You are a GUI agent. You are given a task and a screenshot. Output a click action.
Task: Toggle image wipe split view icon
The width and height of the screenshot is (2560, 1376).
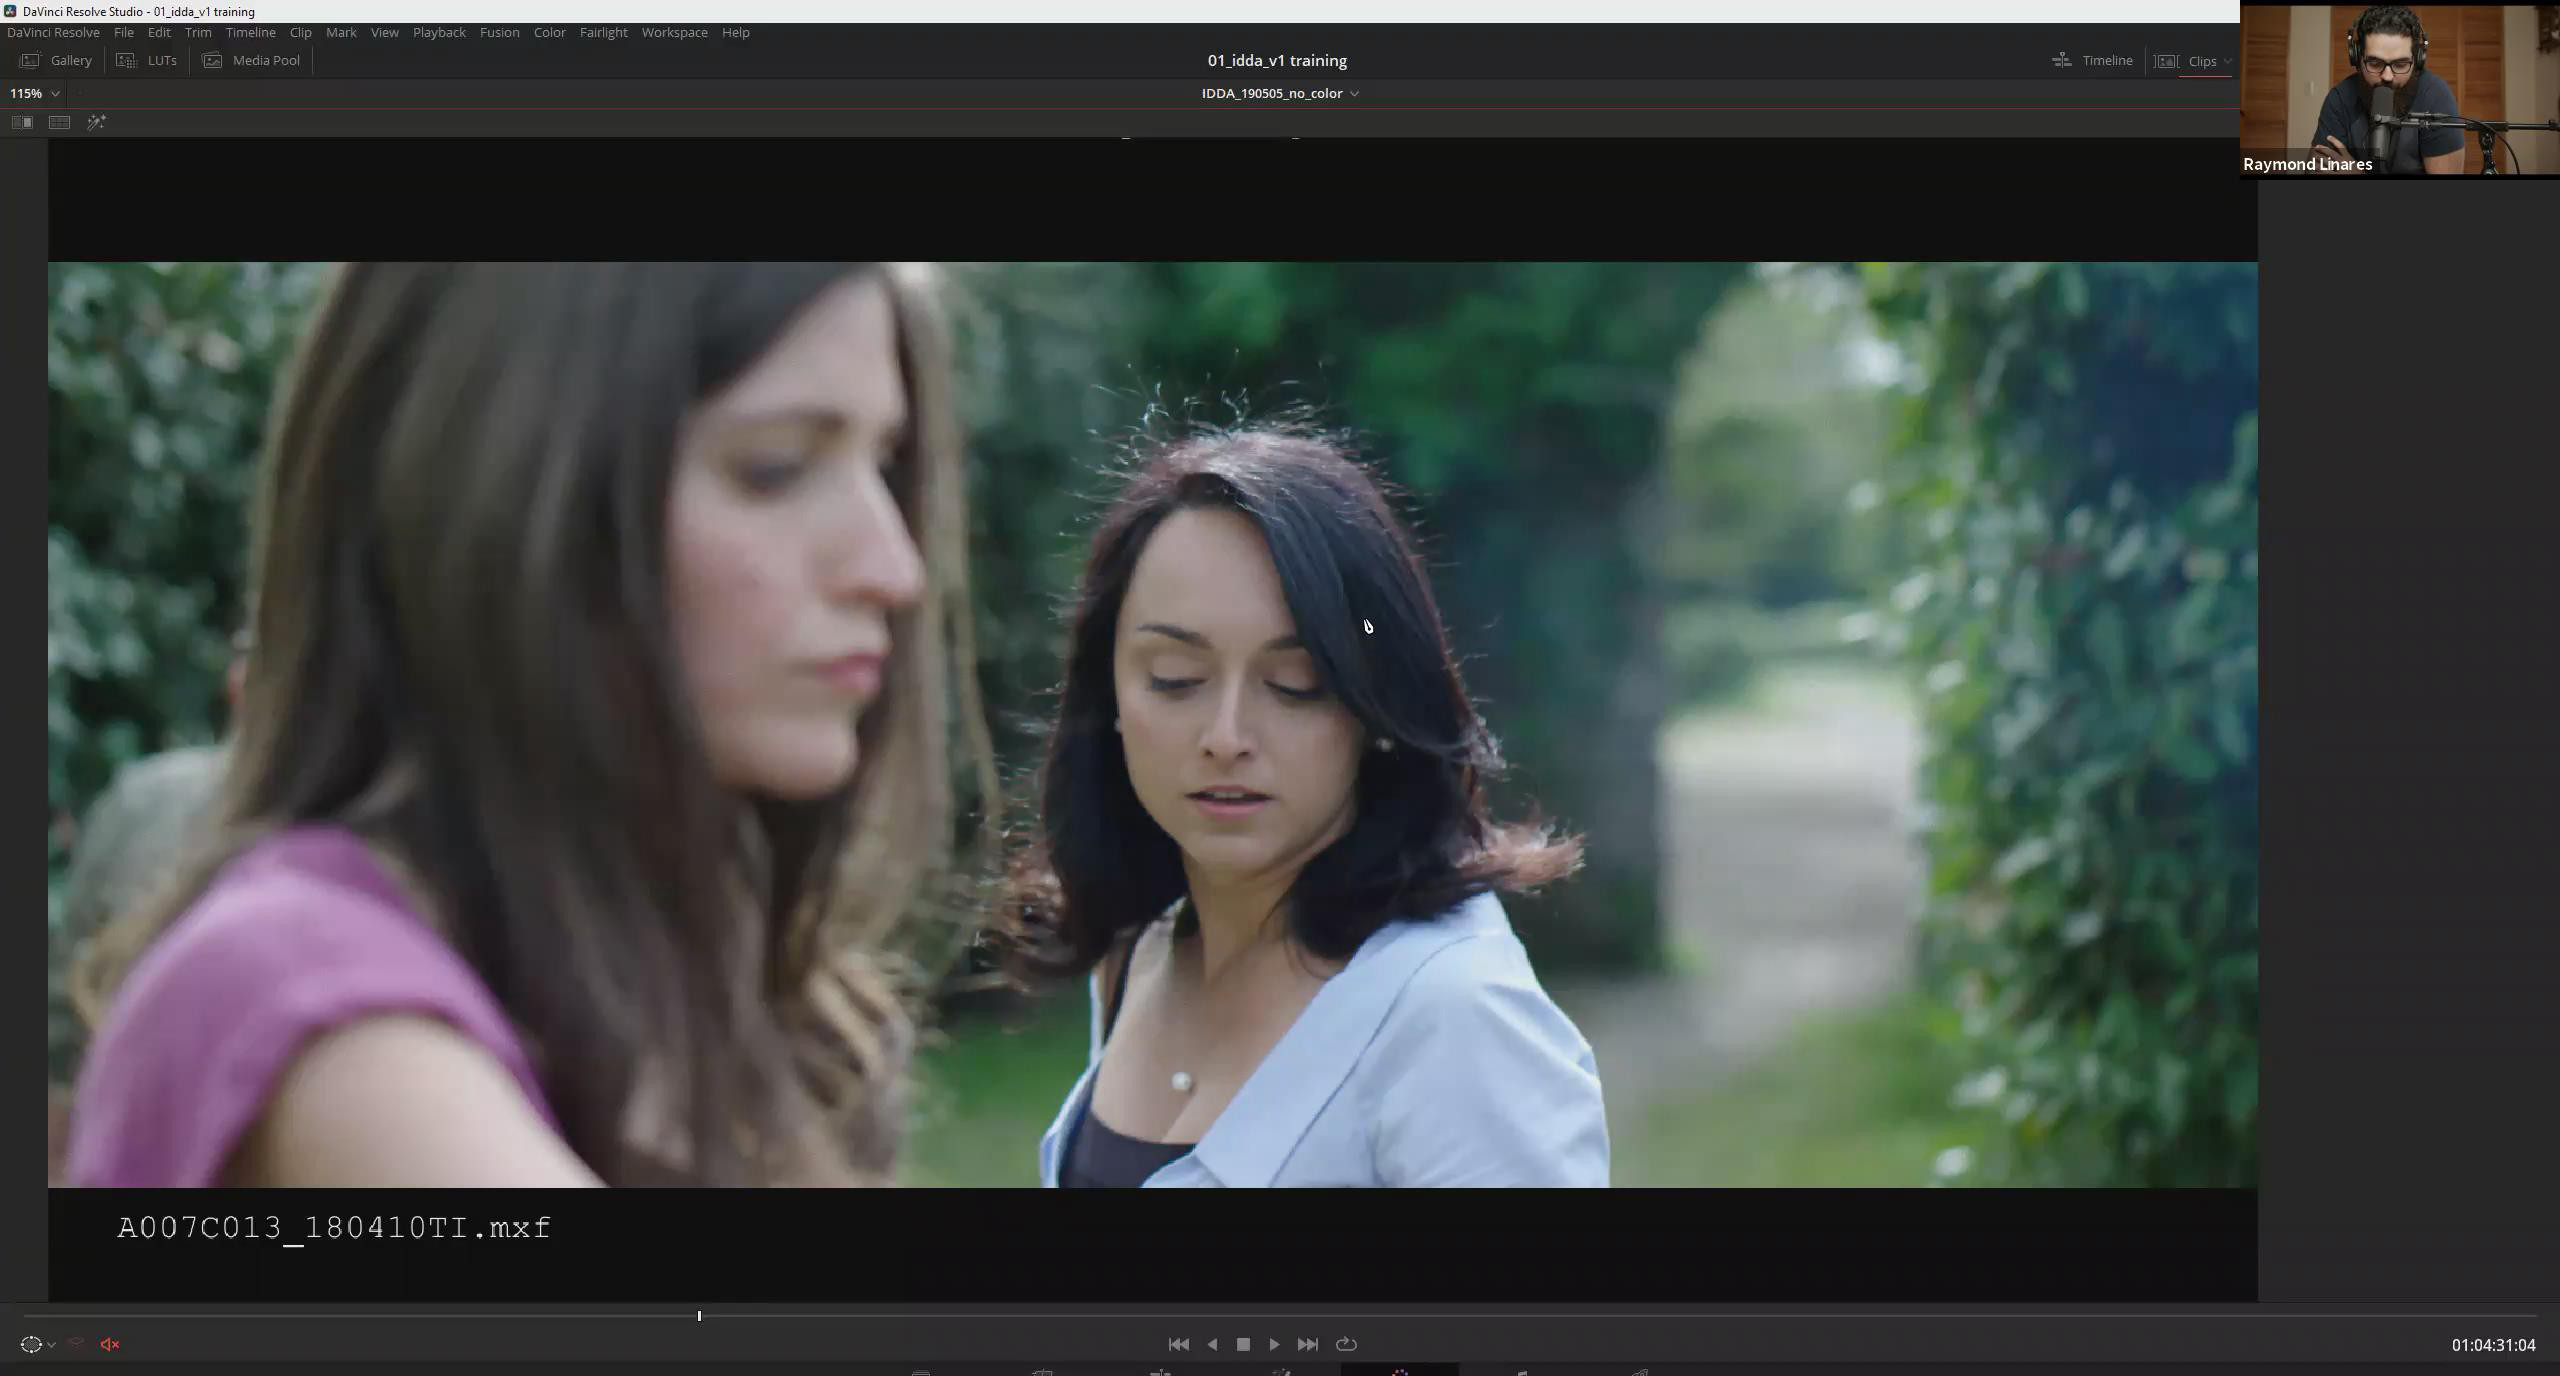click(x=22, y=122)
